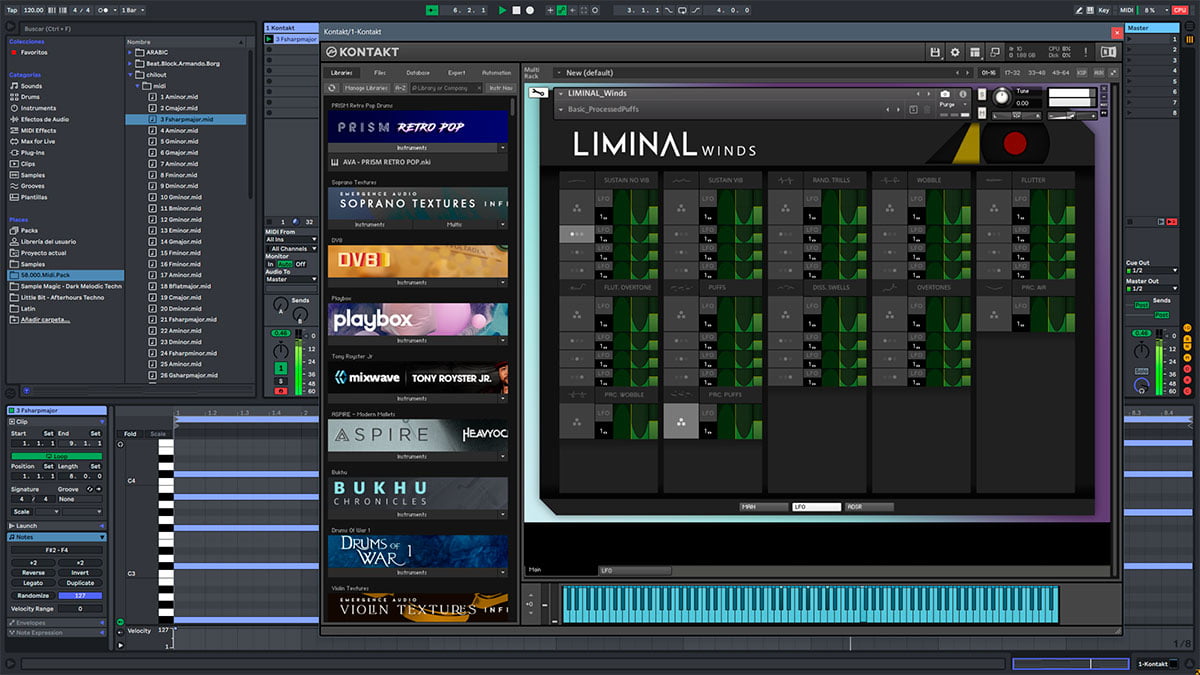1200x675 pixels.
Task: Switch to the Automation tab in Kontakt
Action: [x=496, y=73]
